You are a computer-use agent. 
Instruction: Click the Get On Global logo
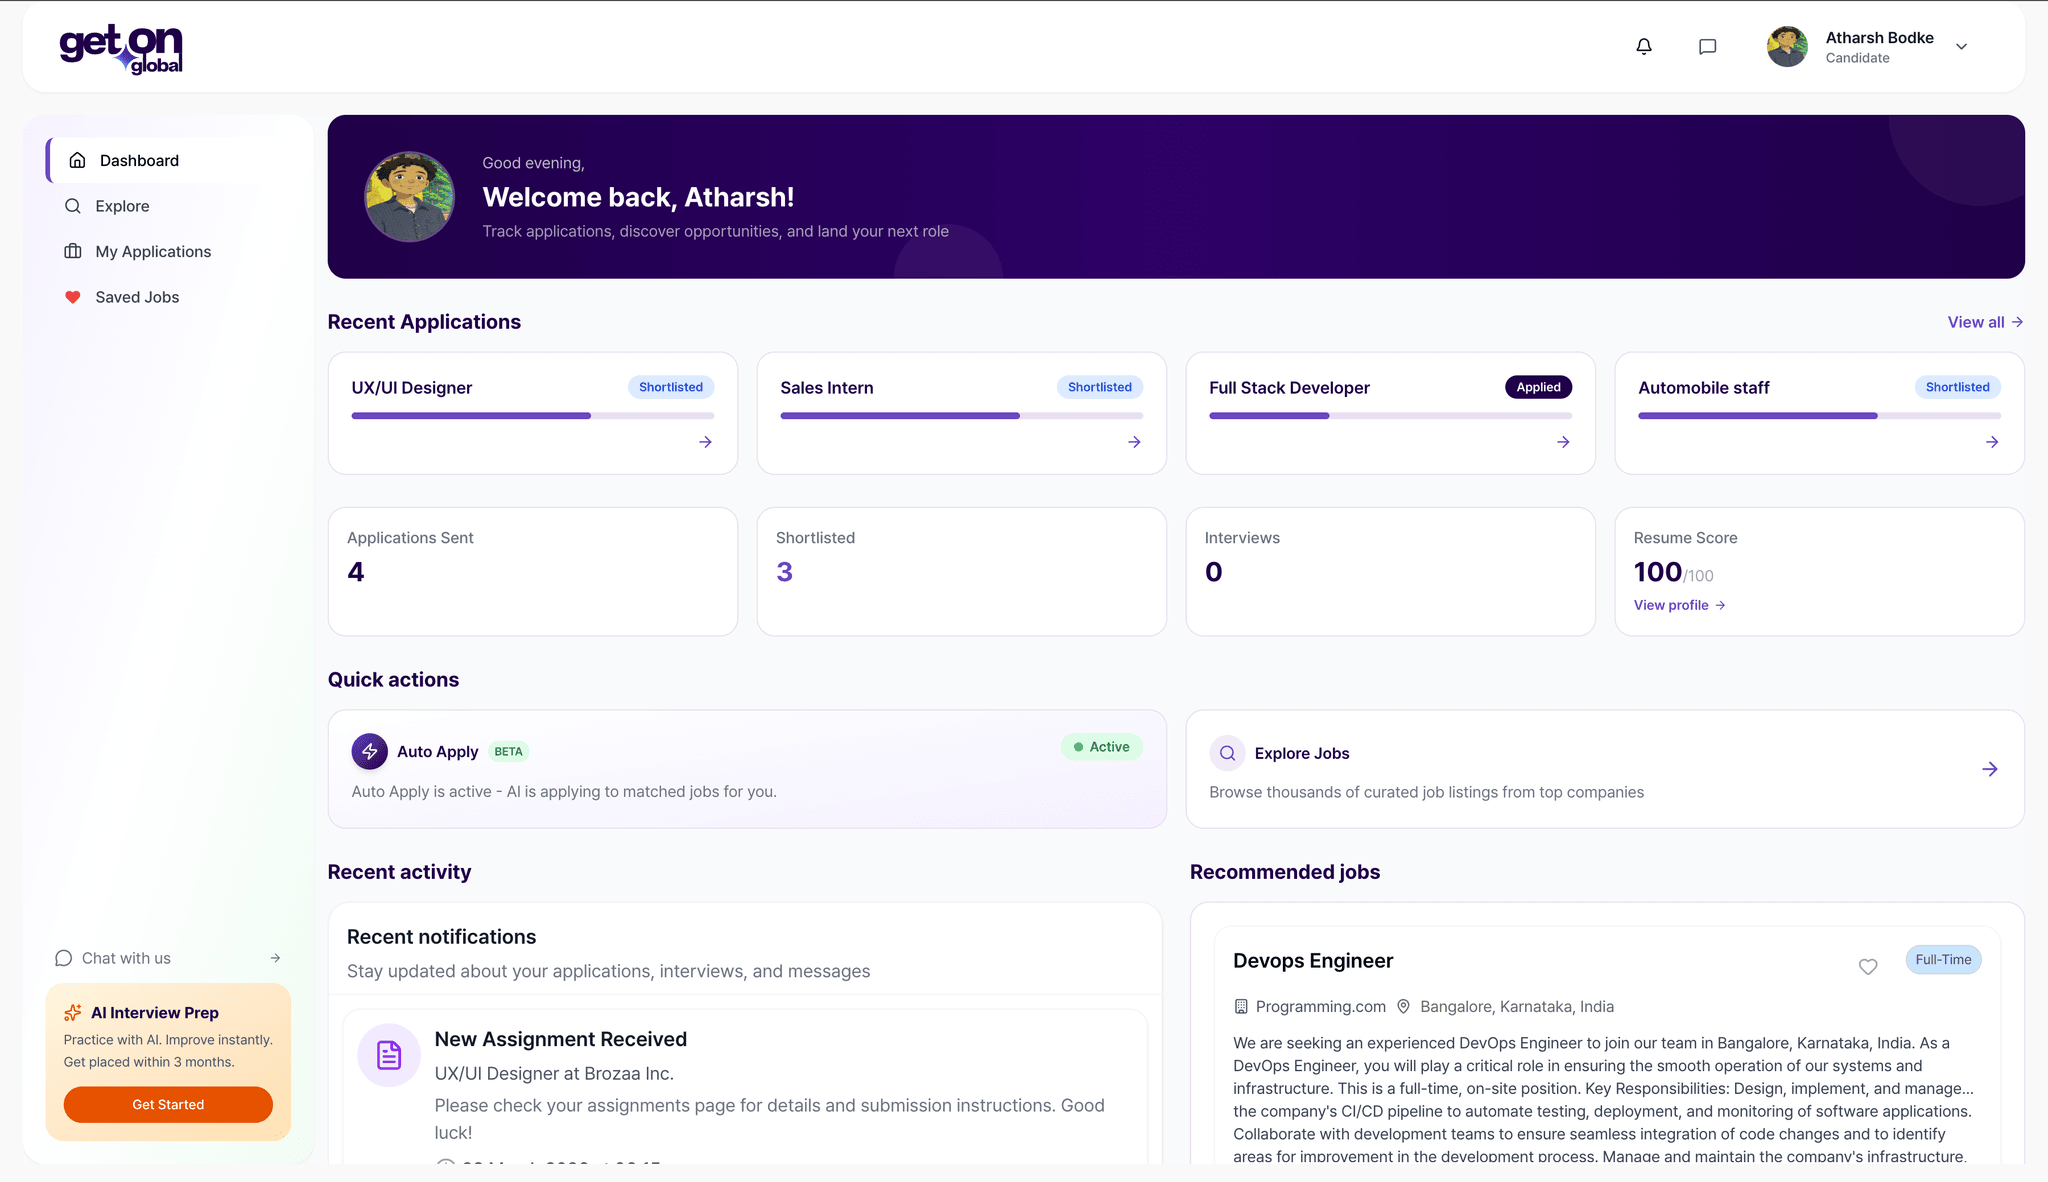tap(121, 49)
